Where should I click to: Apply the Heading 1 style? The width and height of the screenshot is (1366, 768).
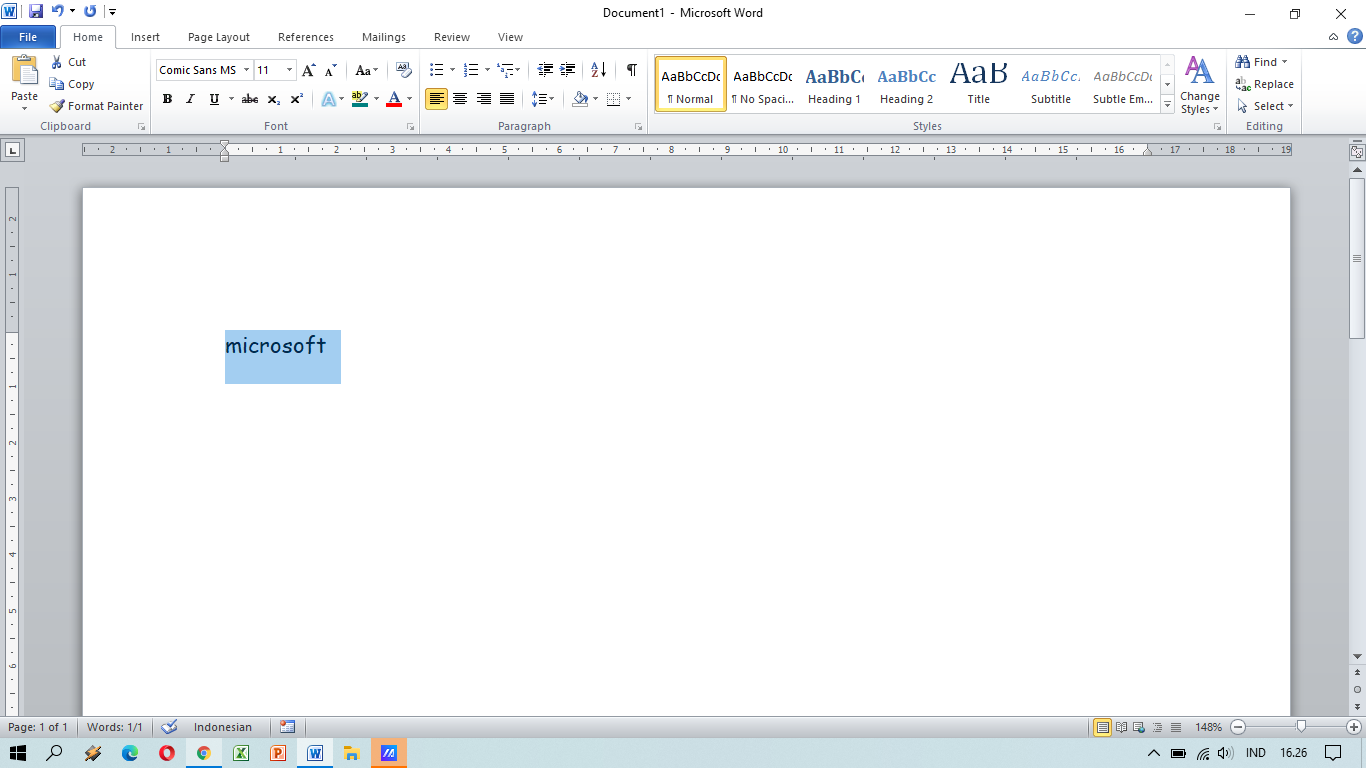[834, 84]
